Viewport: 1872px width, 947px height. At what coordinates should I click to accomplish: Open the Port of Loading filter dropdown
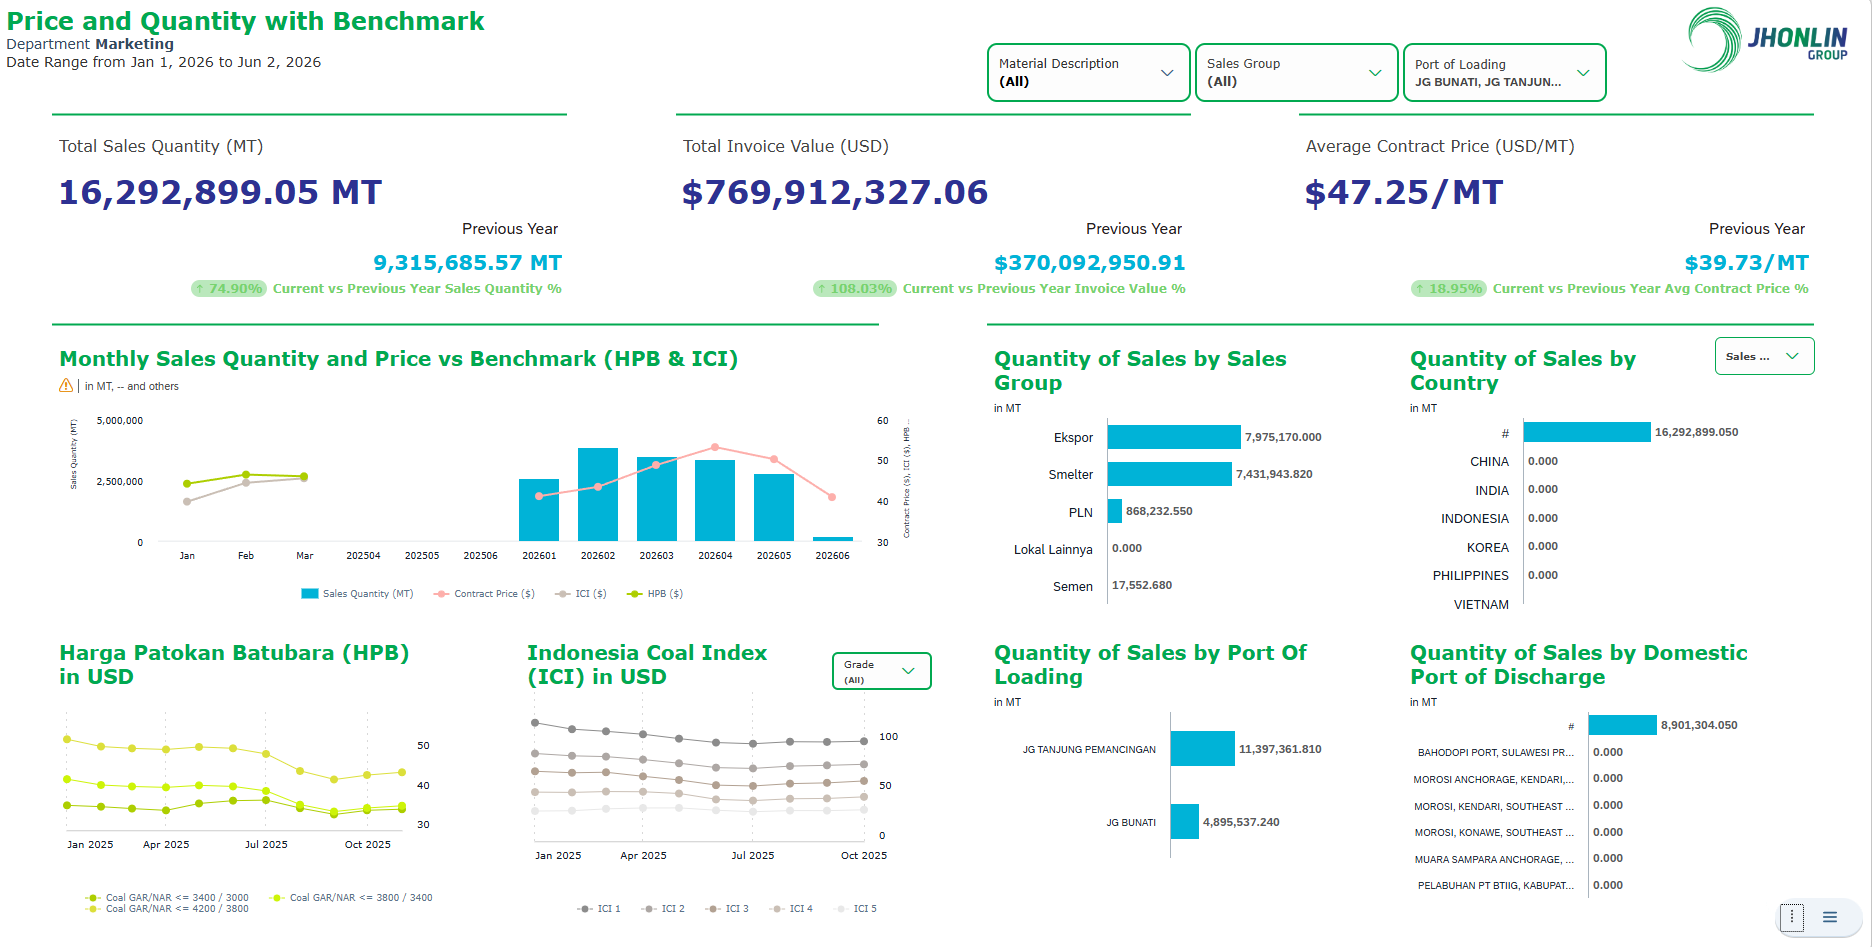[x=1505, y=72]
